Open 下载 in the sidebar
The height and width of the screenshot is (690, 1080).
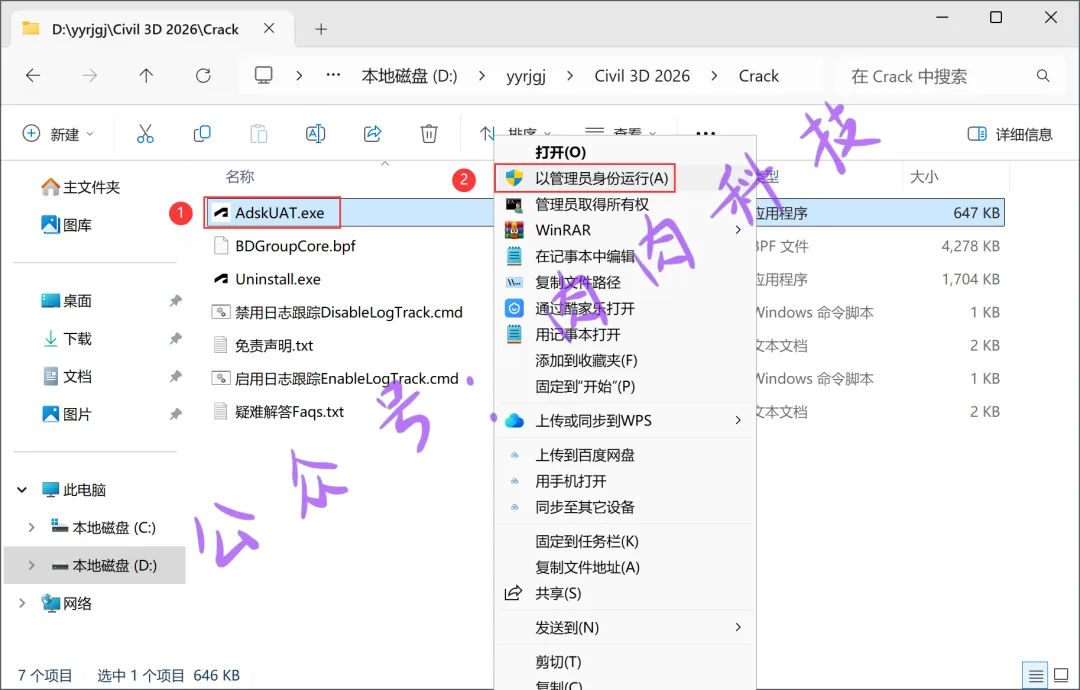tap(67, 339)
